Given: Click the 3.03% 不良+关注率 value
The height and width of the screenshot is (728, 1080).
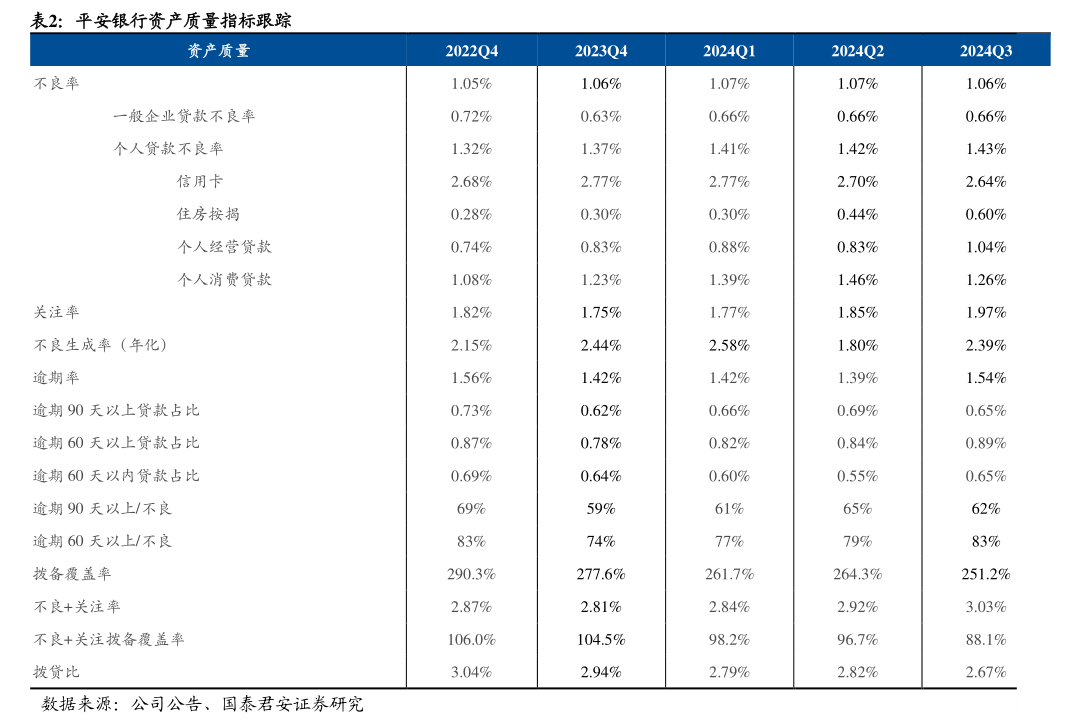Looking at the screenshot, I should click(x=986, y=607).
